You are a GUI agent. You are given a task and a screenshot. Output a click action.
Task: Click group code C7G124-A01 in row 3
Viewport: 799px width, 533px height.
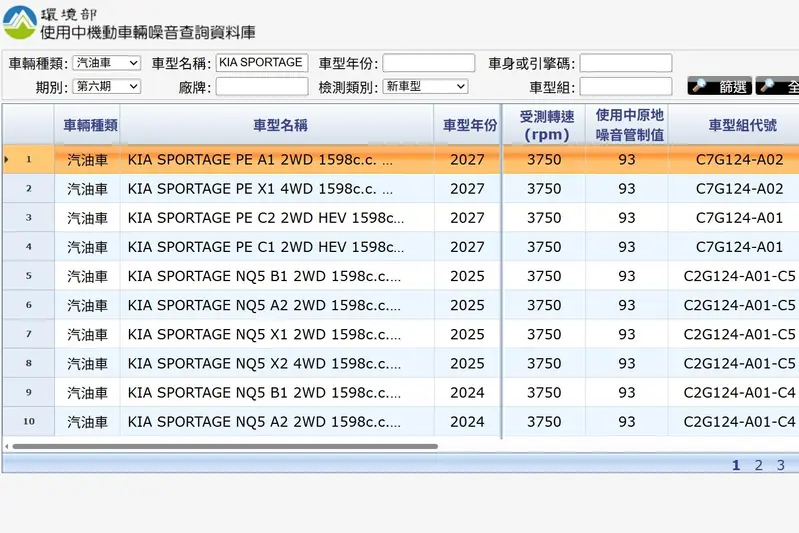pos(739,218)
